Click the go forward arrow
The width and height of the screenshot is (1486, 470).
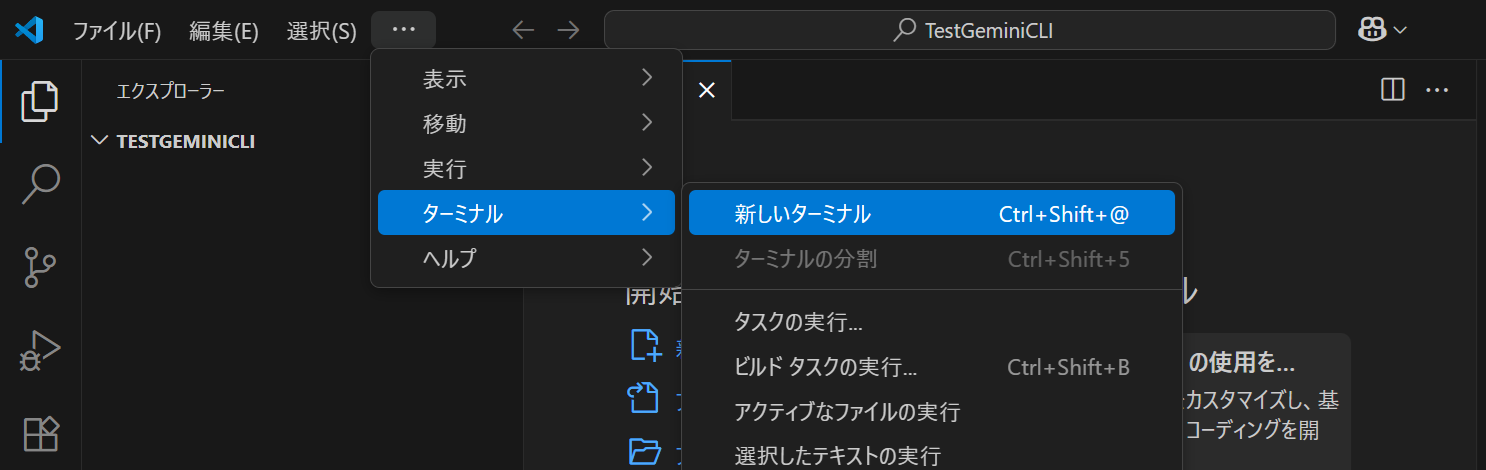[x=568, y=30]
